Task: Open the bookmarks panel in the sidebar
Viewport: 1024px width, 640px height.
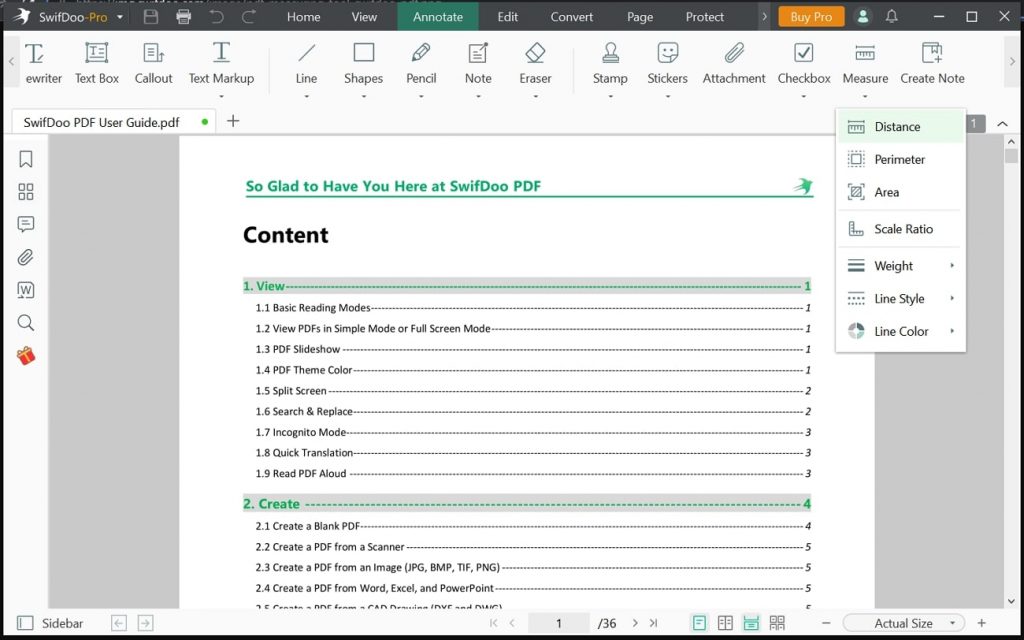Action: pyautogui.click(x=25, y=158)
